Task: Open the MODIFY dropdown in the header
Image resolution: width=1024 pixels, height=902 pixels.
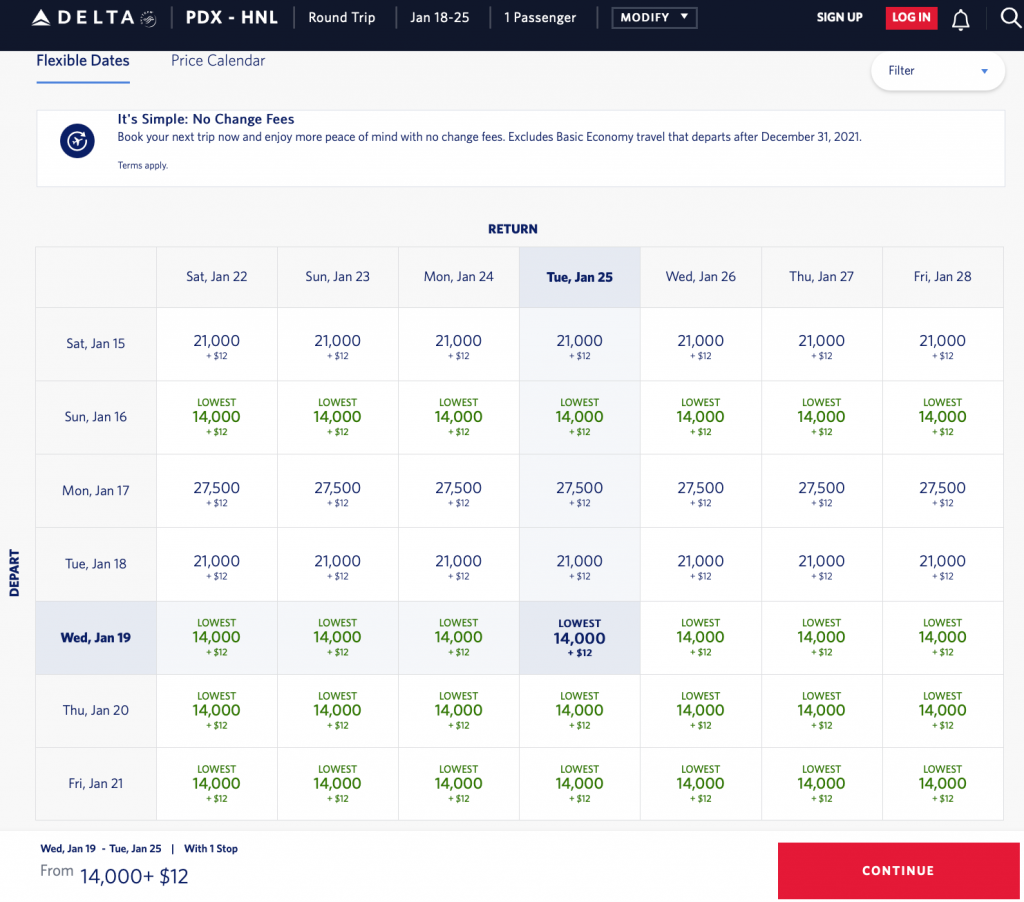Action: click(x=654, y=18)
